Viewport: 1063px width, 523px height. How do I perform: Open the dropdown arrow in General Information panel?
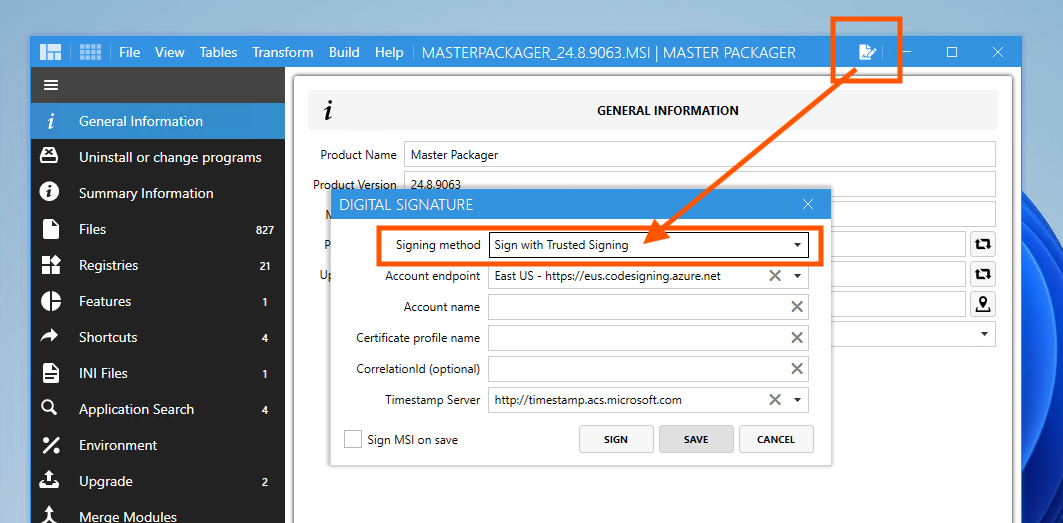click(984, 334)
